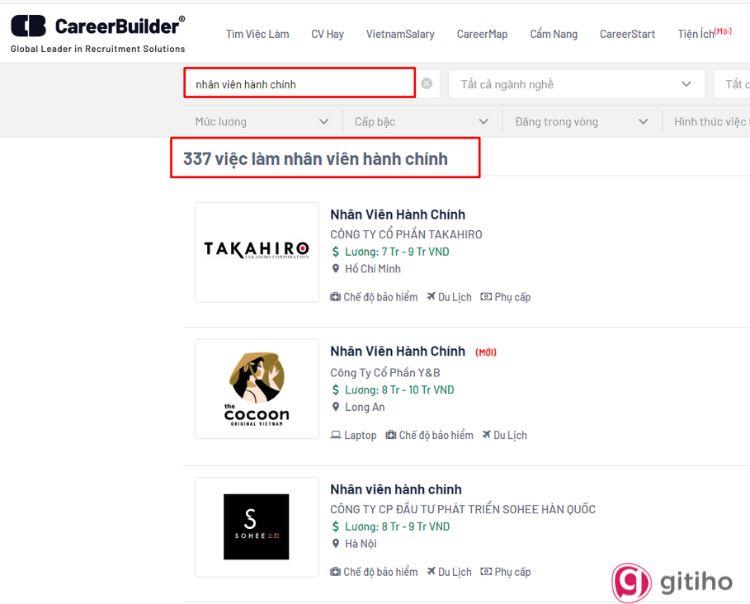This screenshot has width=750, height=604.
Task: Click the location pin icon next to Long An
Action: click(336, 407)
